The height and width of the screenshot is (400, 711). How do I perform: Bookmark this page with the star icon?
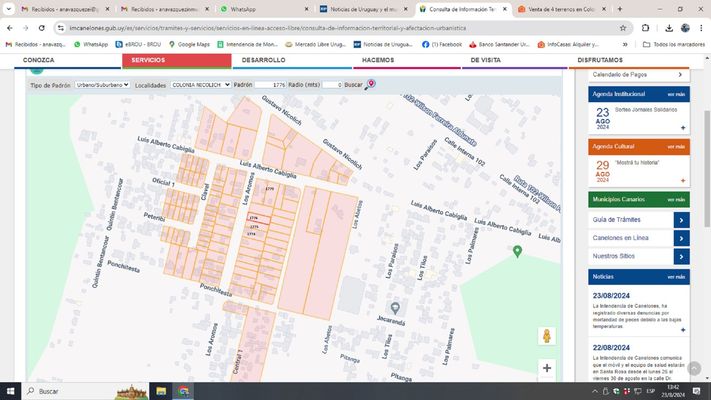point(624,28)
